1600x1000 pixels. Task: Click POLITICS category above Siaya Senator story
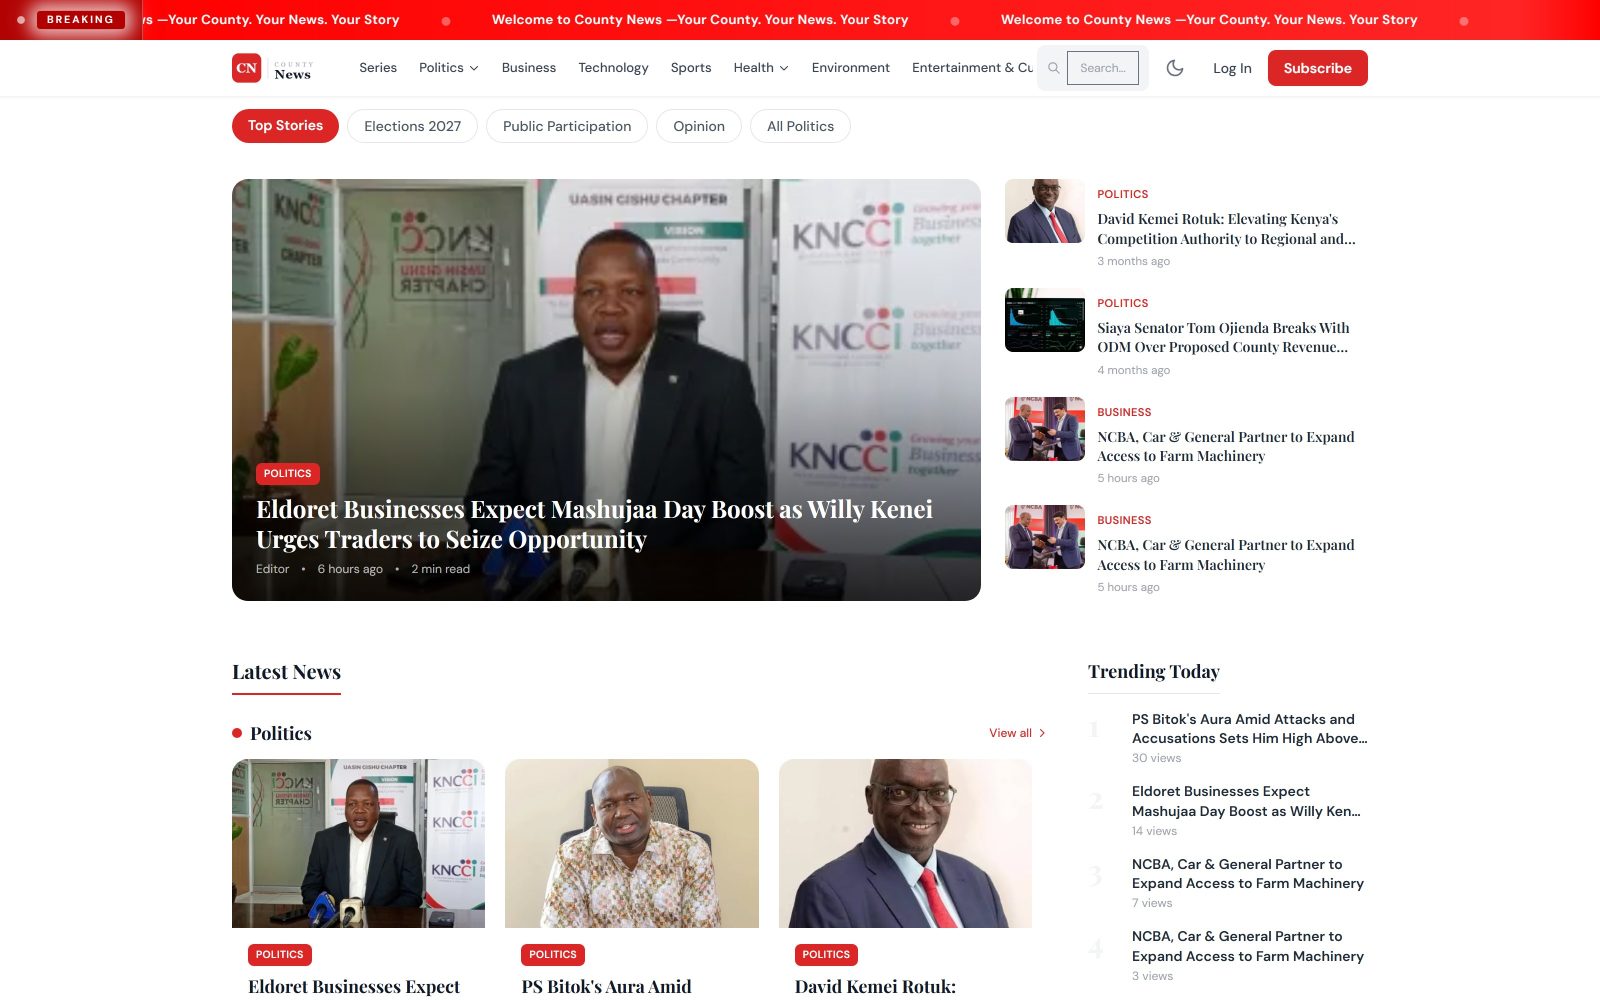[1122, 303]
